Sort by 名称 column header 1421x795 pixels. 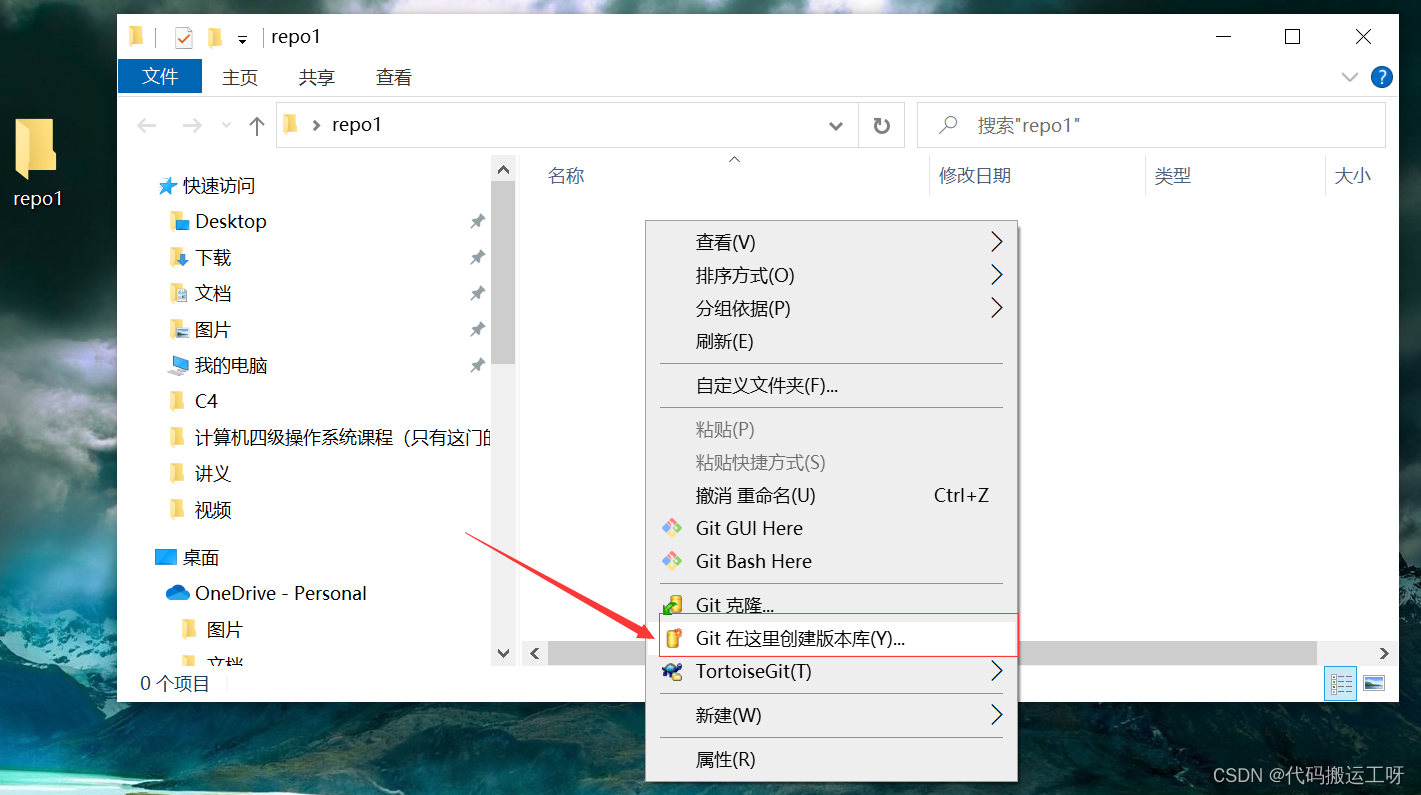(x=566, y=176)
